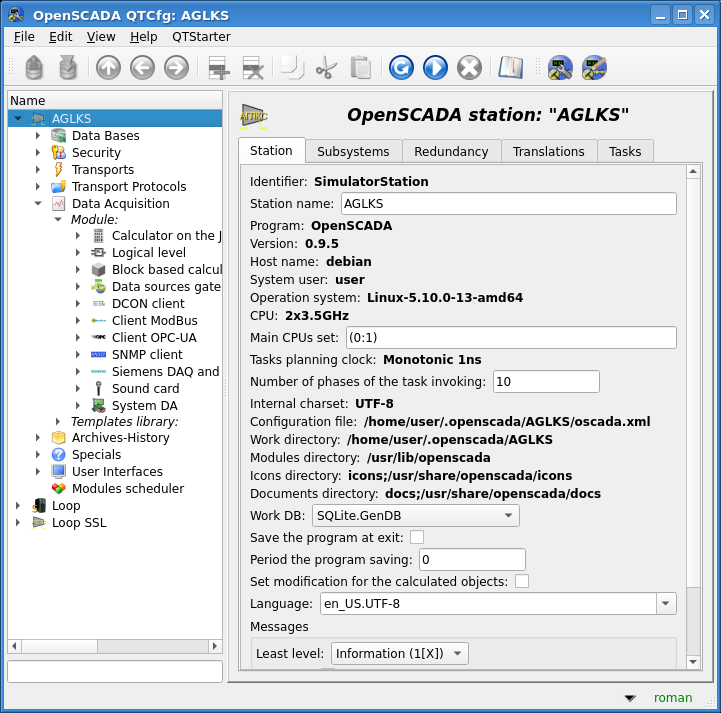Navigate back with the left arrow icon

pyautogui.click(x=142, y=68)
